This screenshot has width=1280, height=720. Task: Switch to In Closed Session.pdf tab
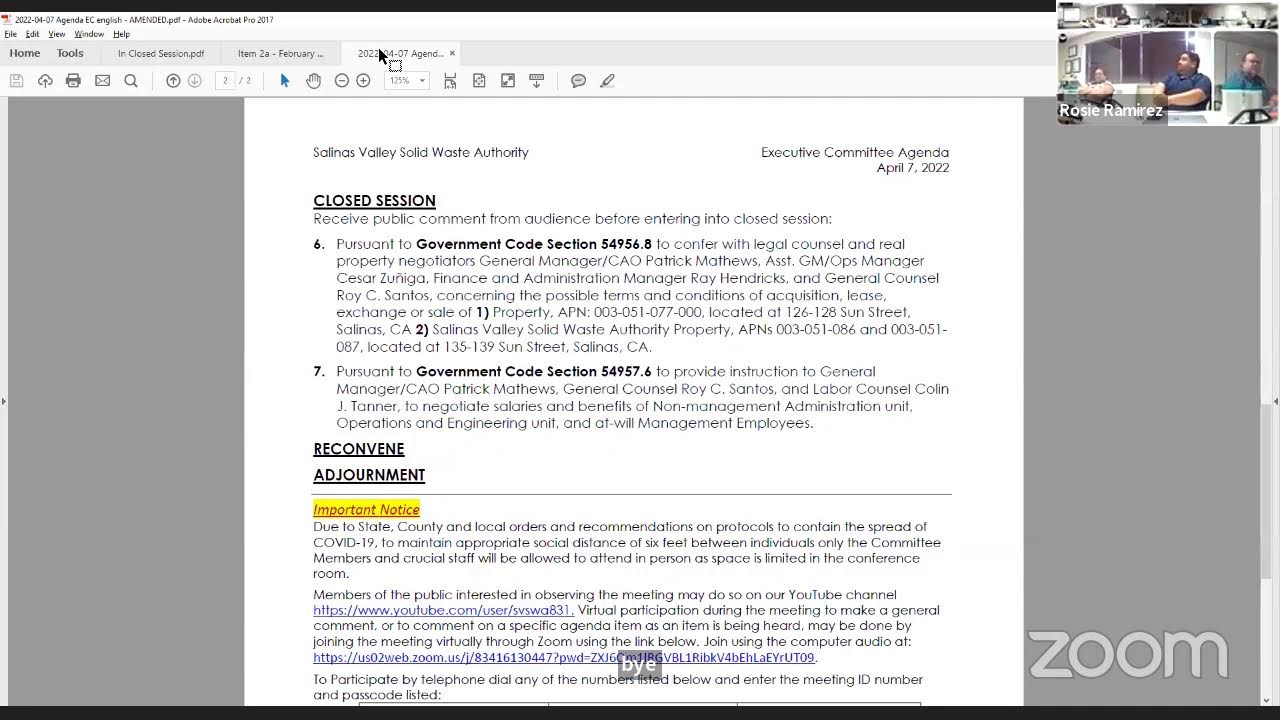click(161, 54)
